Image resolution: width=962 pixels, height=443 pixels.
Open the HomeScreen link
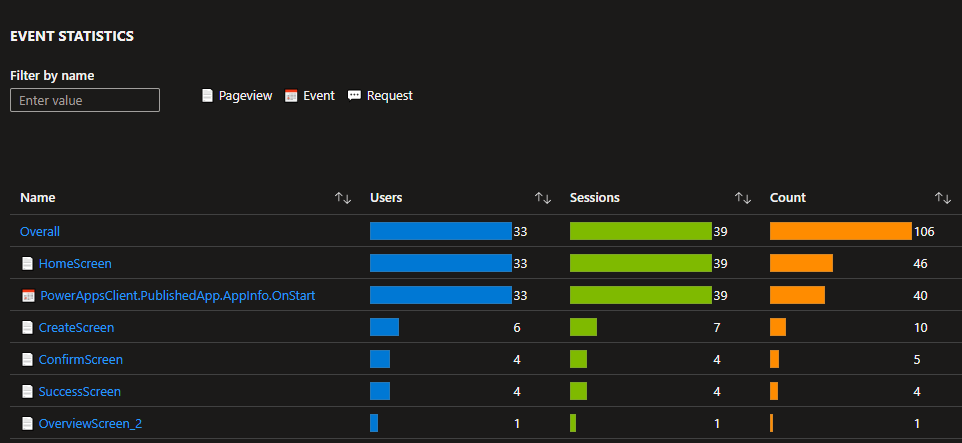tap(75, 264)
